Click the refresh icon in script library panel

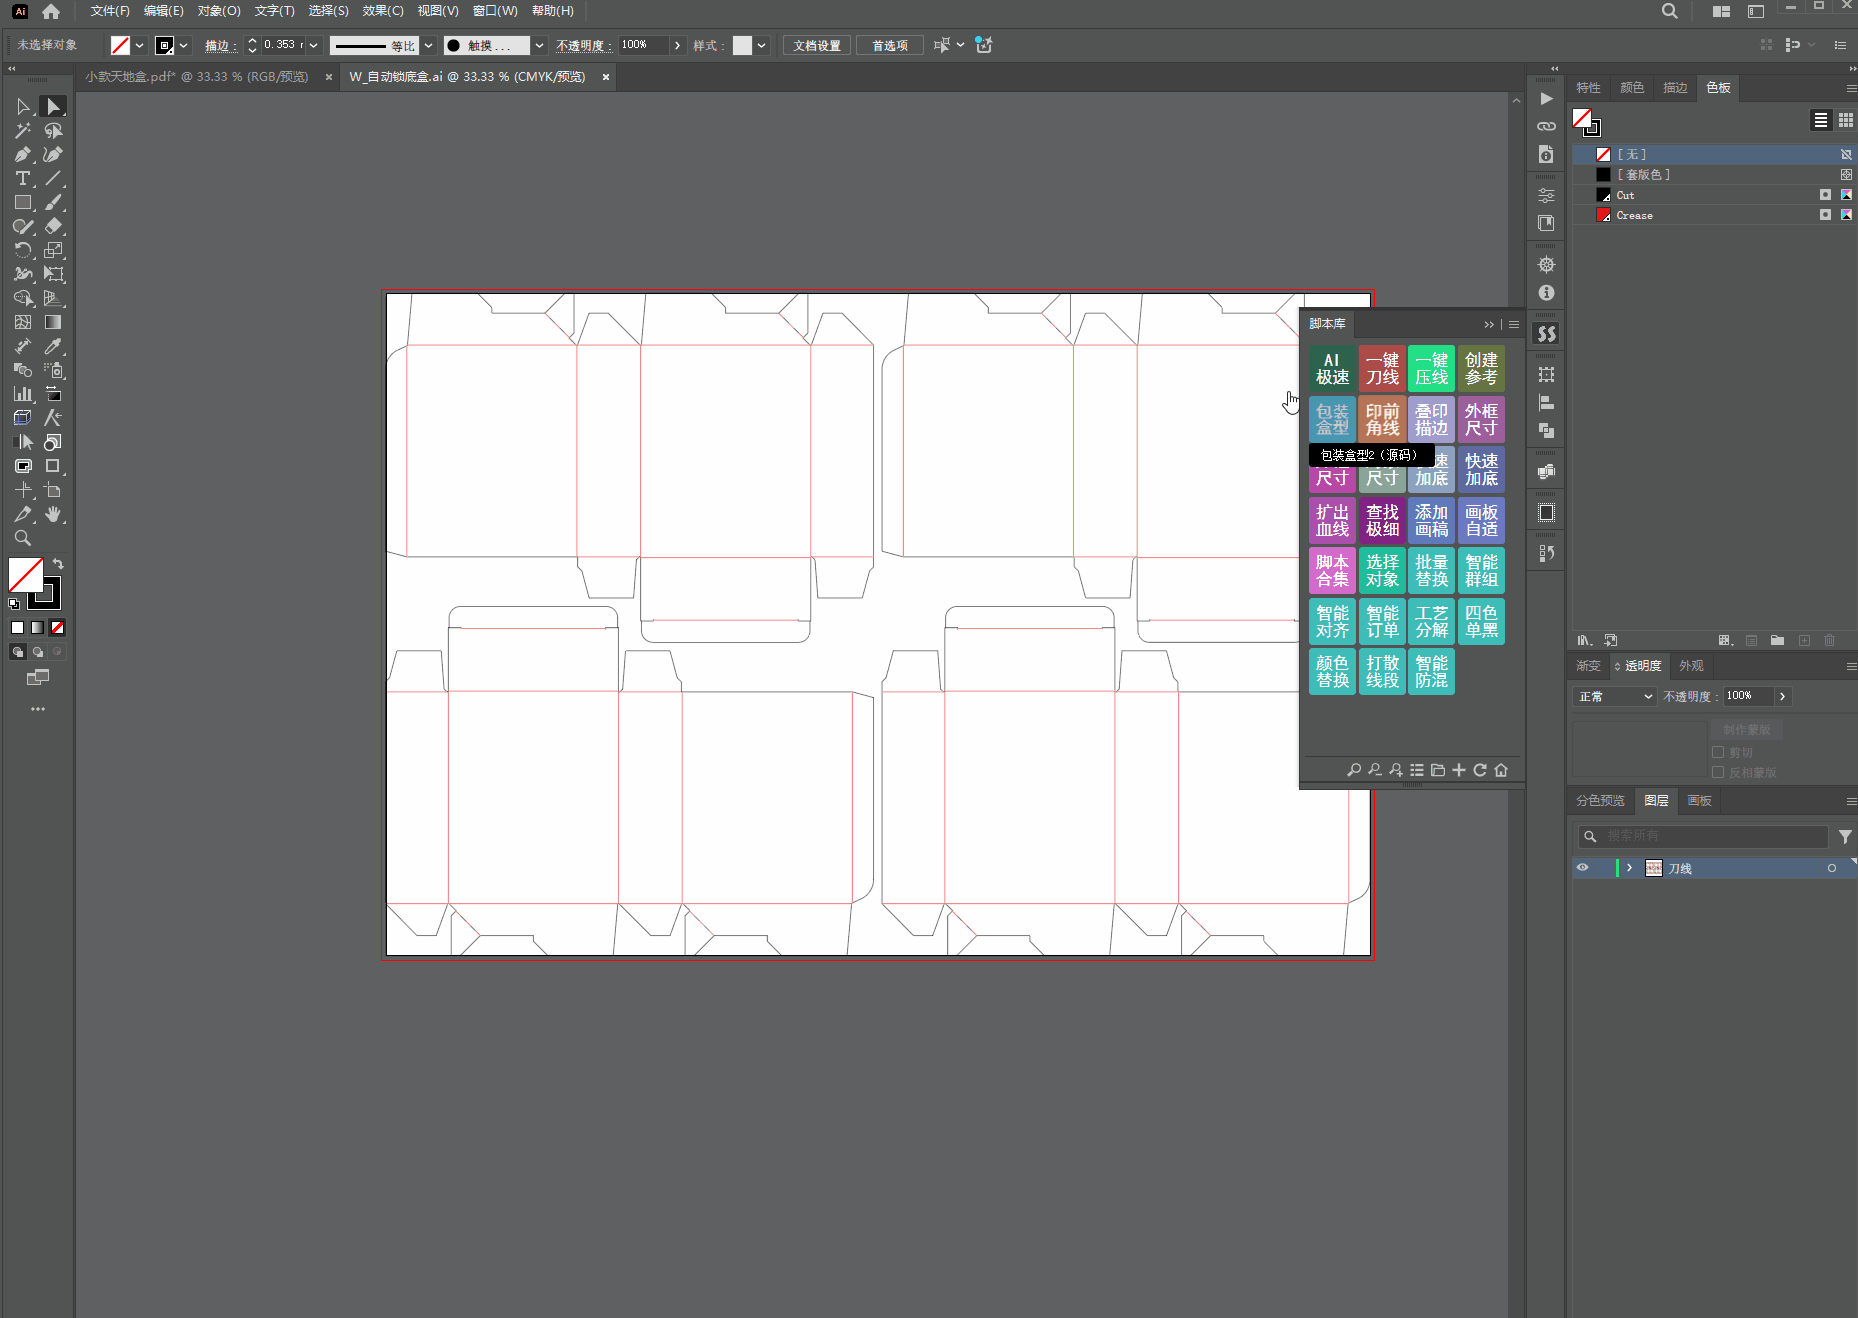pos(1480,770)
